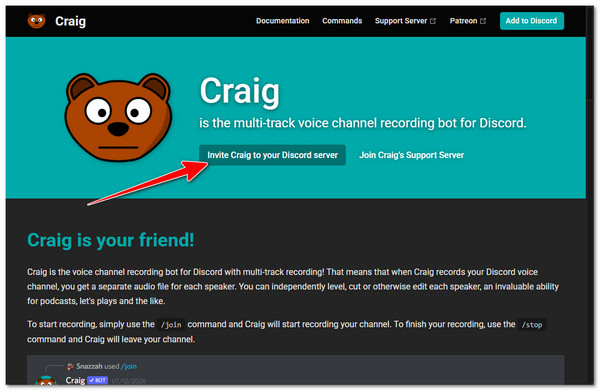Image resolution: width=600 pixels, height=391 pixels.
Task: Click the /join command code snippet
Action: coord(171,325)
